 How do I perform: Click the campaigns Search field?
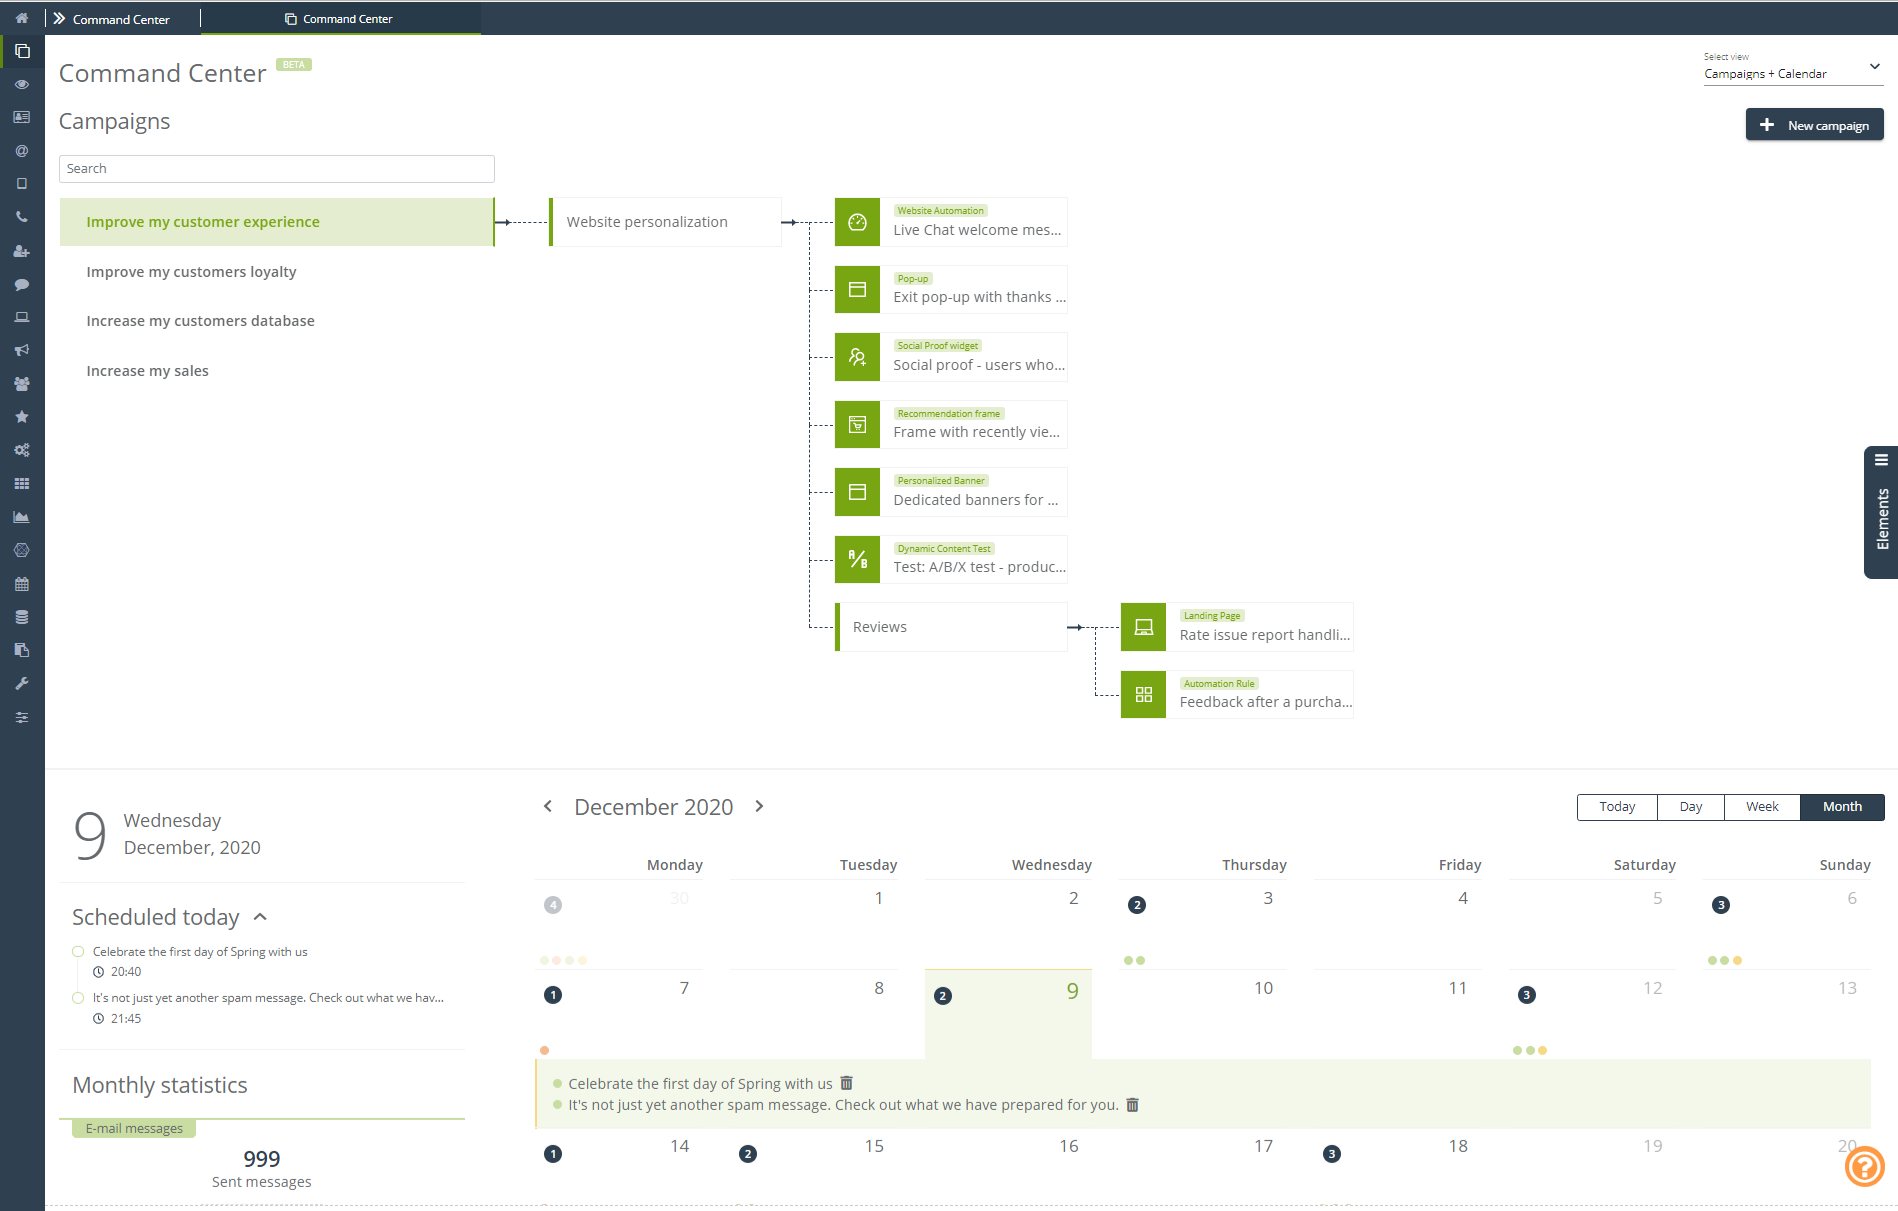(277, 169)
